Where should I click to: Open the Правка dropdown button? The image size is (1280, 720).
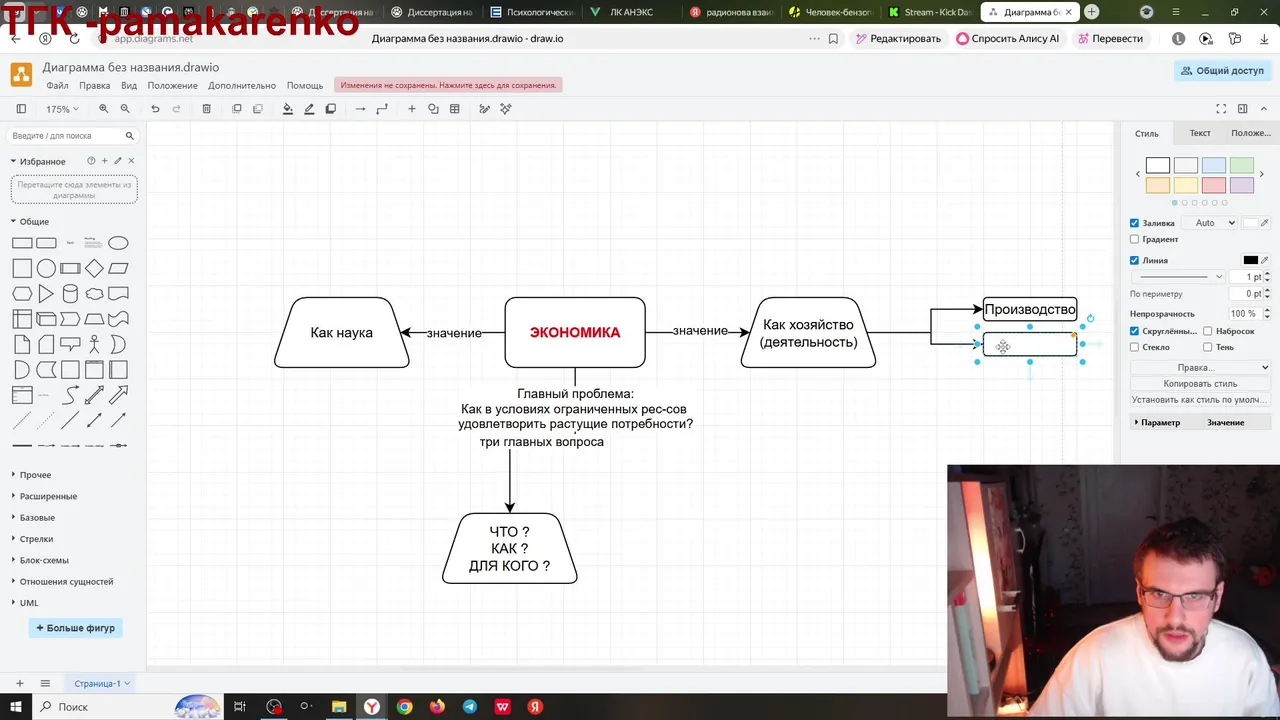(1200, 368)
